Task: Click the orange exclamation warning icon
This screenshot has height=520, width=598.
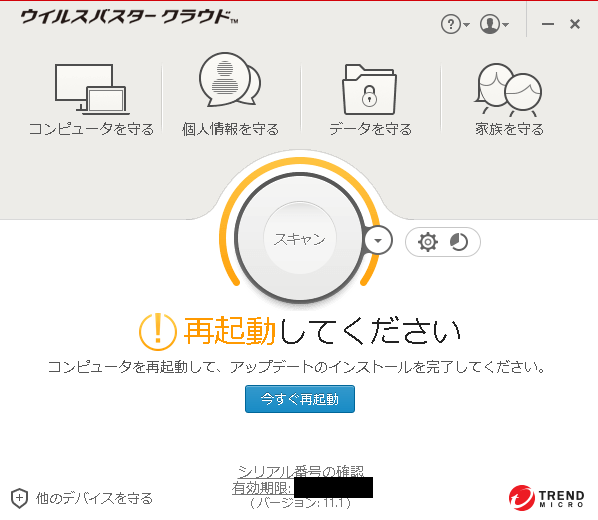Action: [x=158, y=332]
